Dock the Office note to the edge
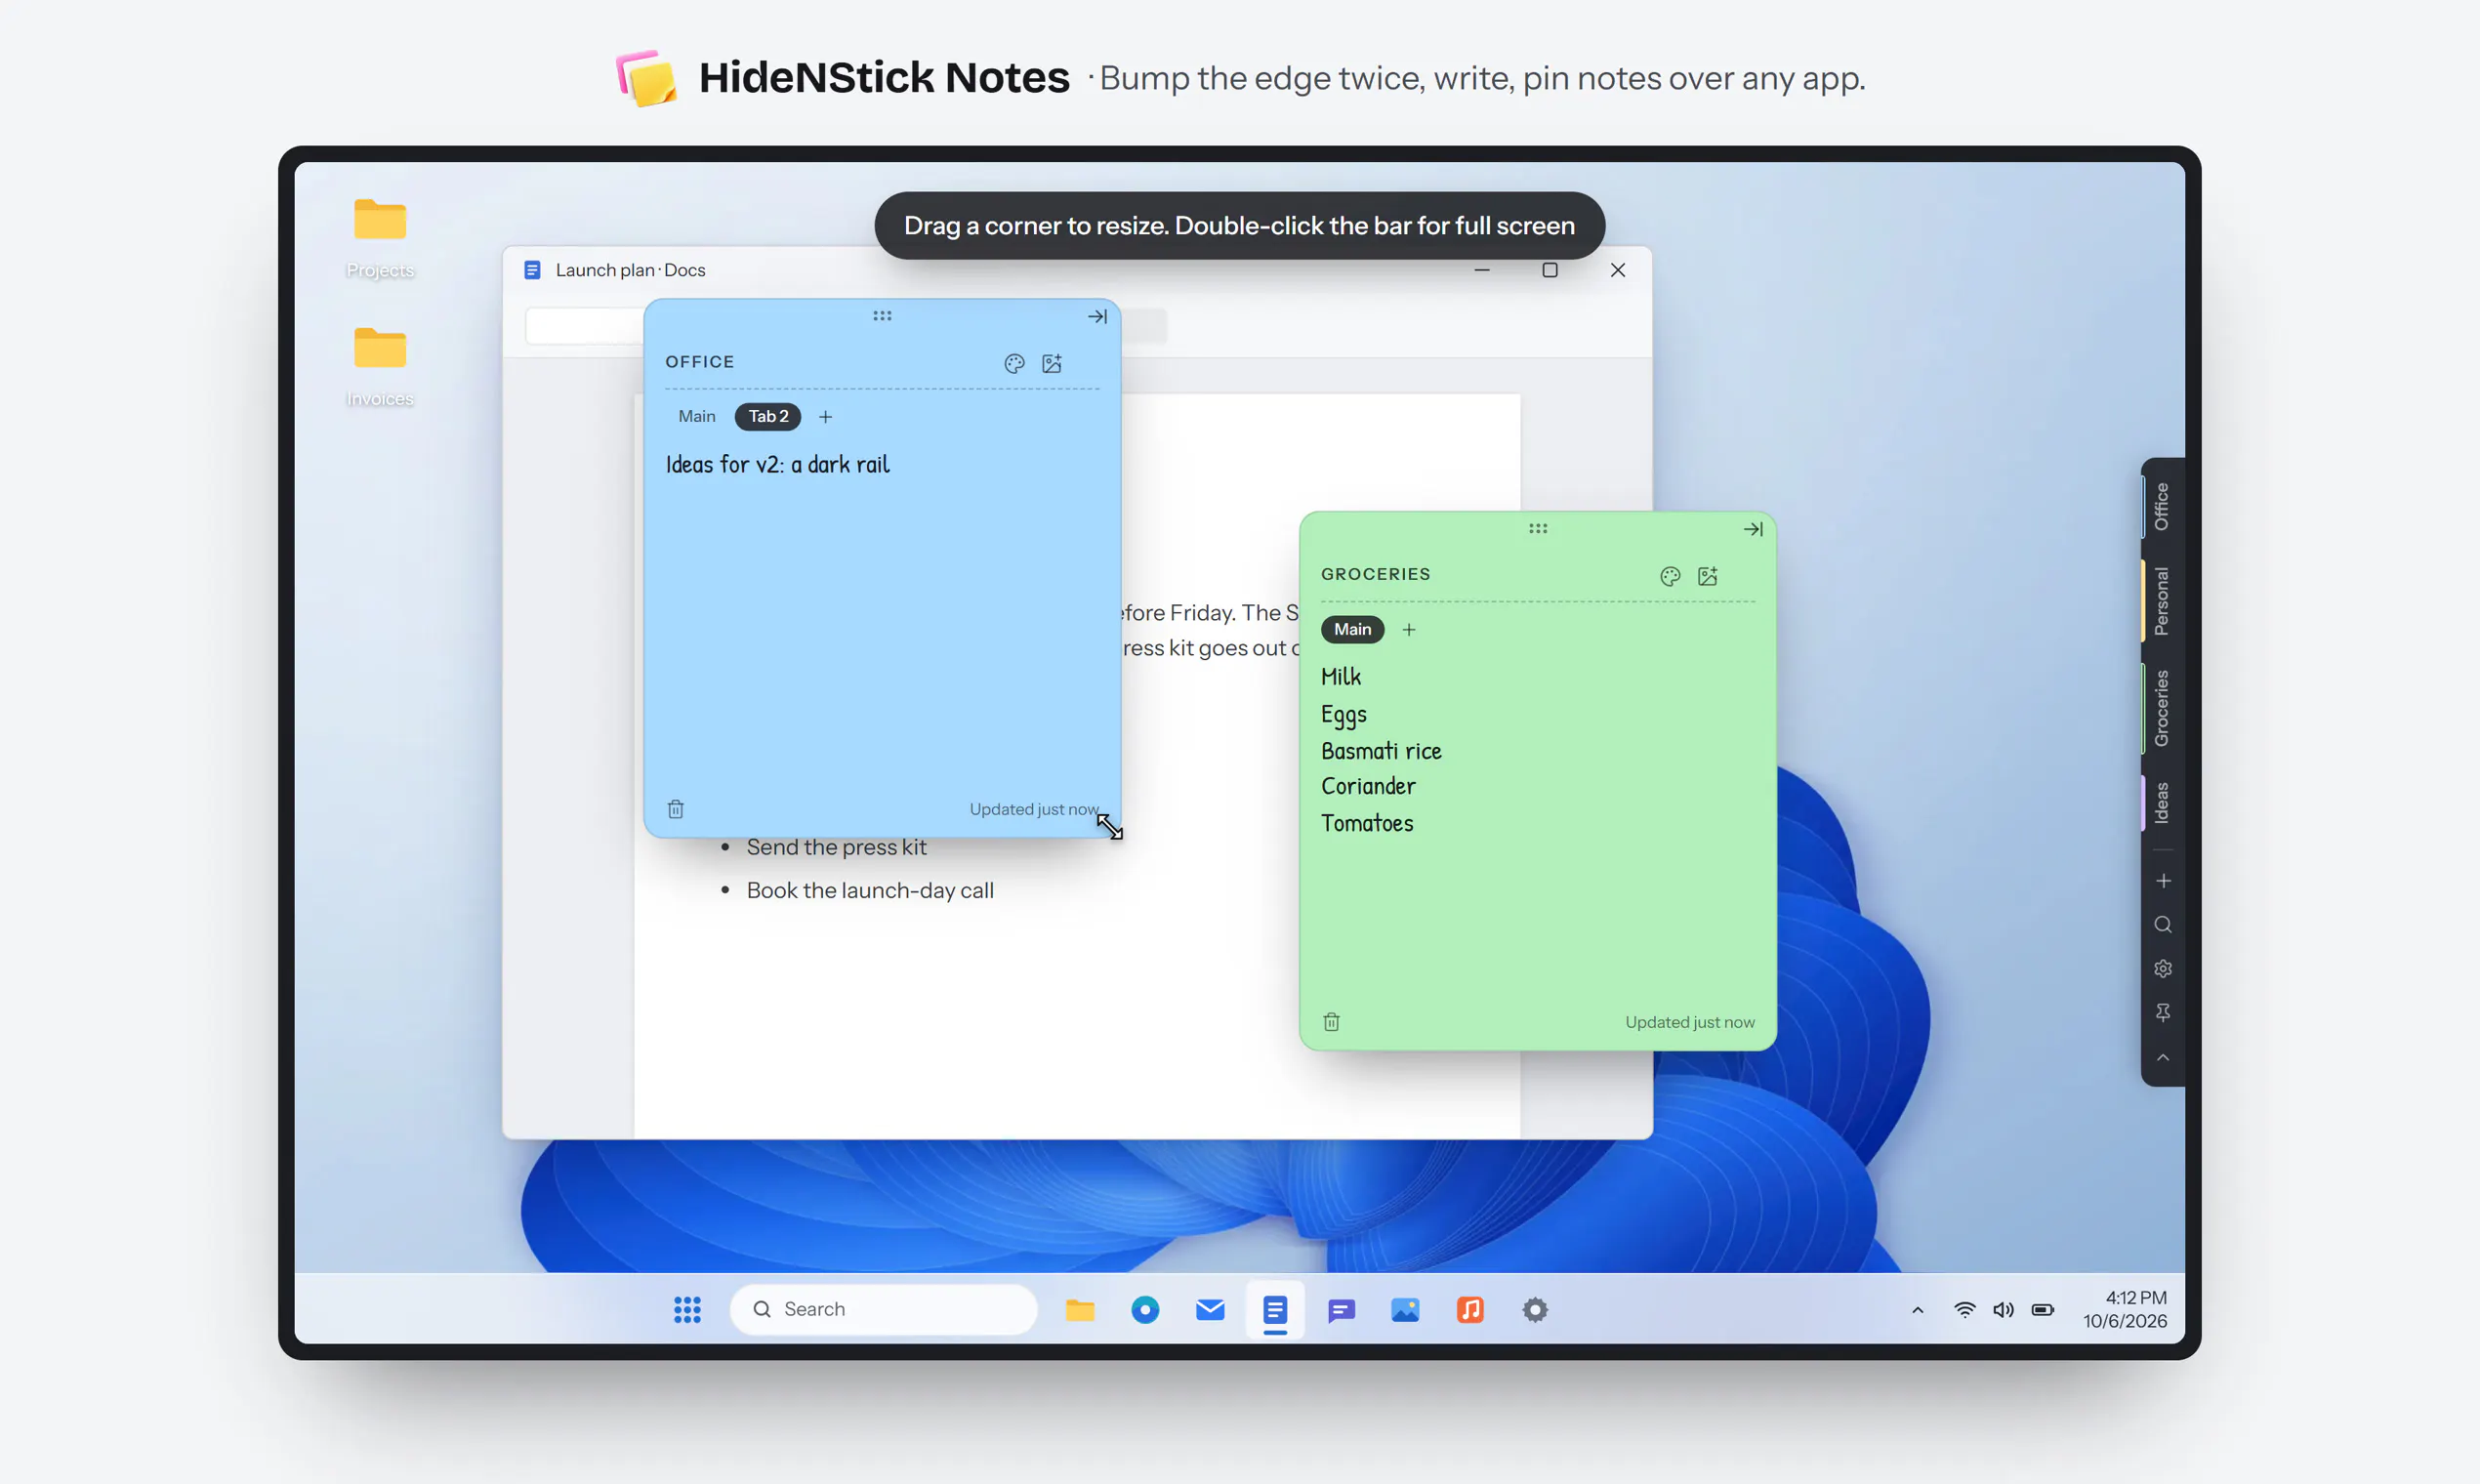Screen dimensions: 2480x1484 coord(1097,316)
